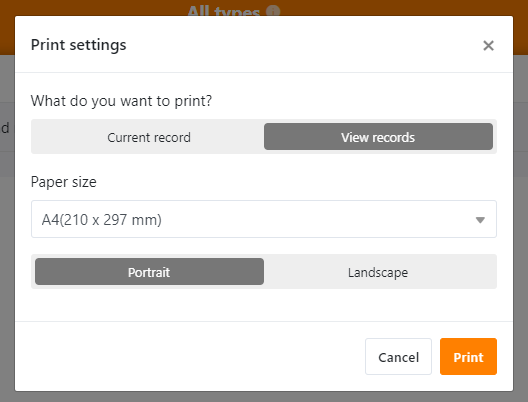
Task: Select View records print option
Action: pos(378,137)
